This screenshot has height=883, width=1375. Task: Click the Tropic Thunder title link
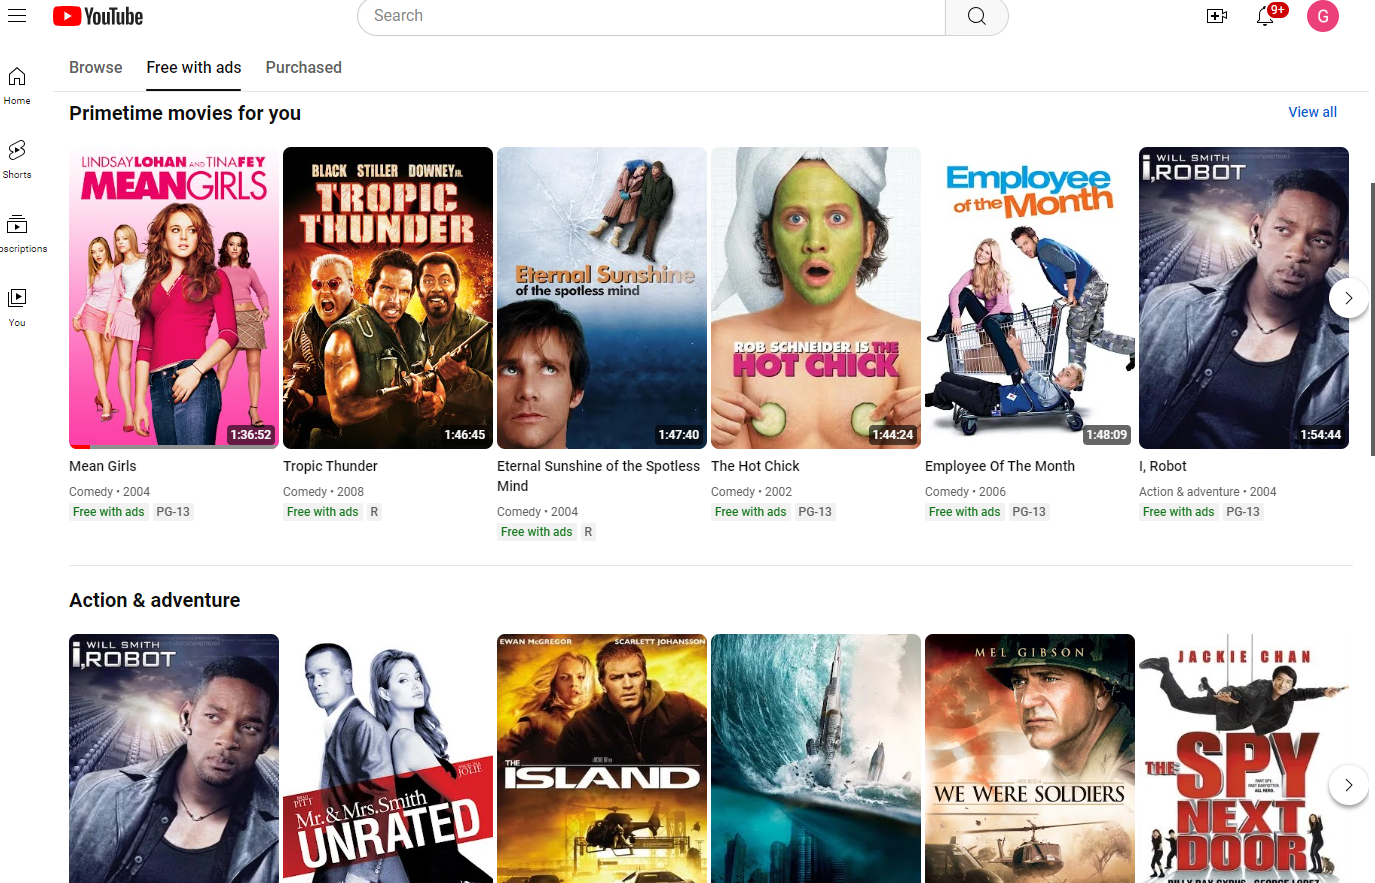coord(330,466)
